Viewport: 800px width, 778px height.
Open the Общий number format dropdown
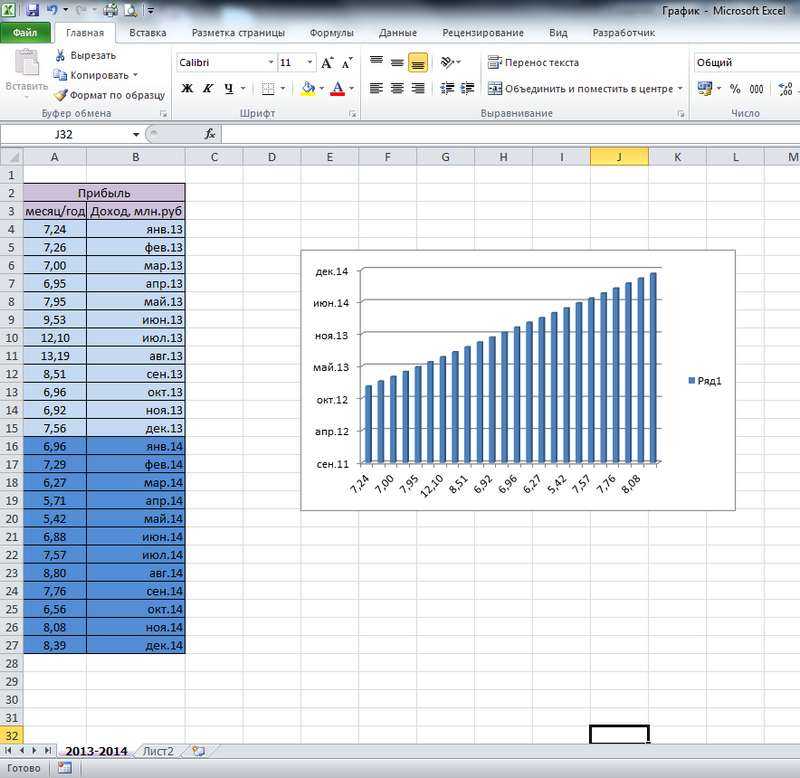click(746, 62)
